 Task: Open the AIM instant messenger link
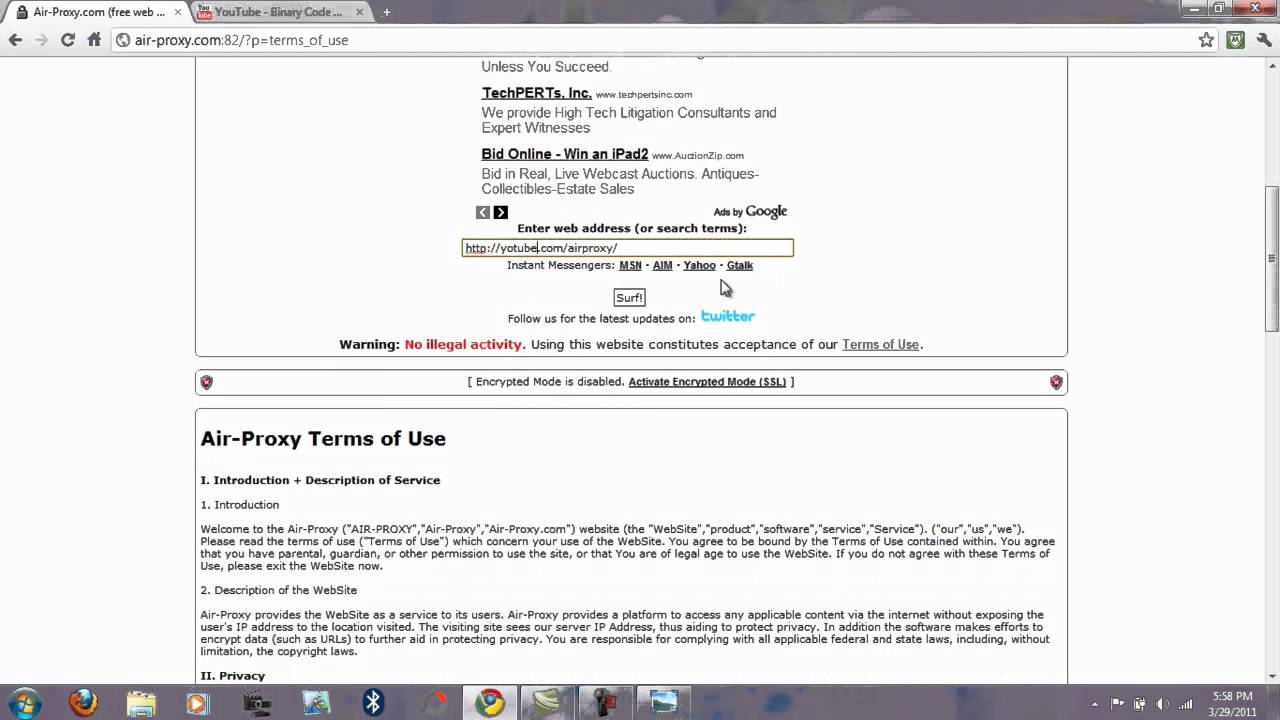tap(662, 265)
